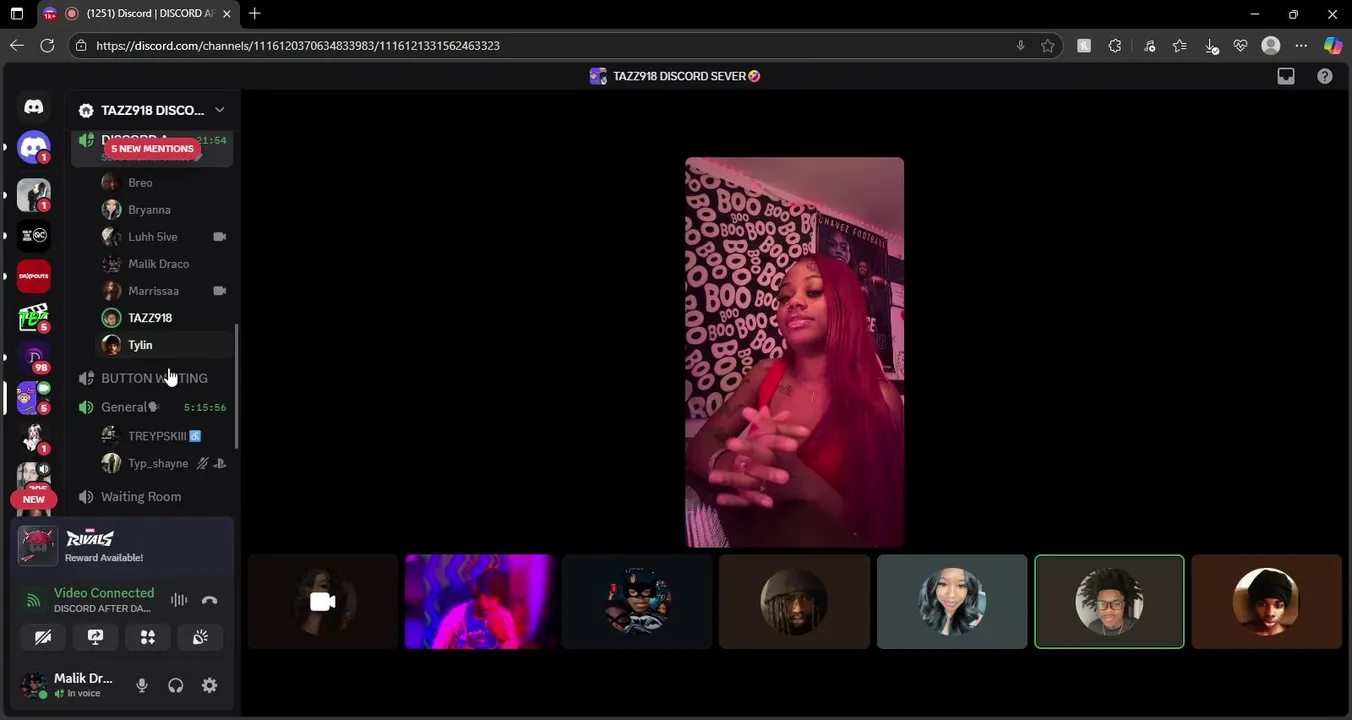Click the browser address bar URL
This screenshot has height=720, width=1352.
(298, 45)
